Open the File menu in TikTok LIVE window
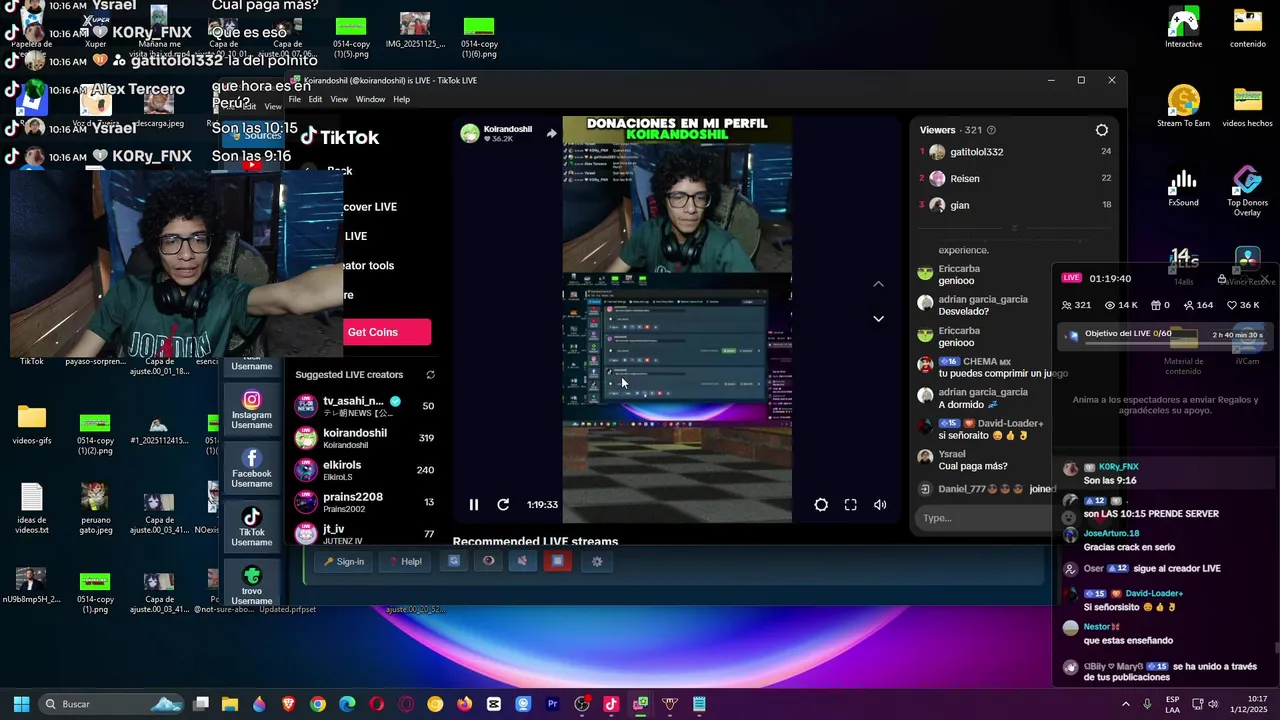The image size is (1280, 720). [295, 99]
